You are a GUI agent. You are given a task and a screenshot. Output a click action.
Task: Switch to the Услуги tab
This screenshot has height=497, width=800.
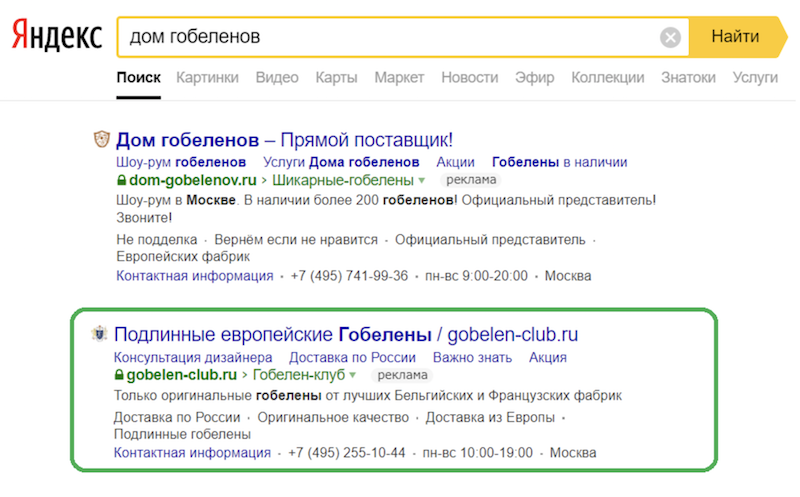755,78
